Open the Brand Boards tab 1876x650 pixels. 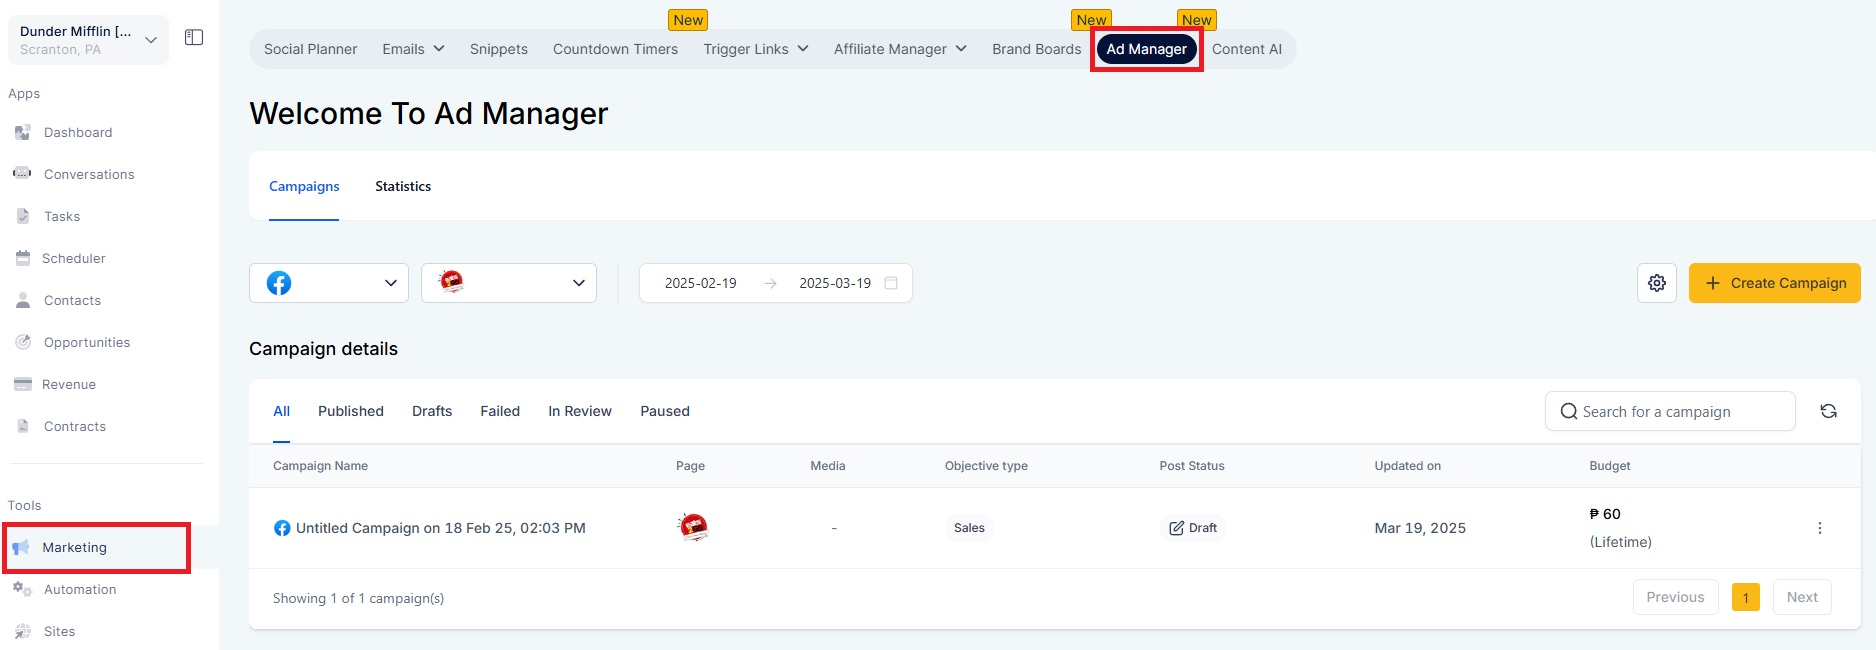(x=1036, y=49)
